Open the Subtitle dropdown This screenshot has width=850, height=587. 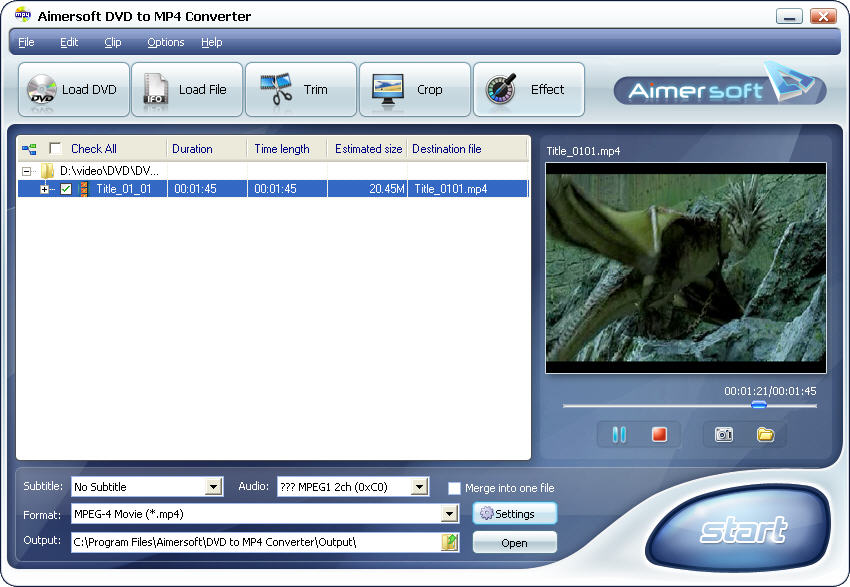coord(214,487)
